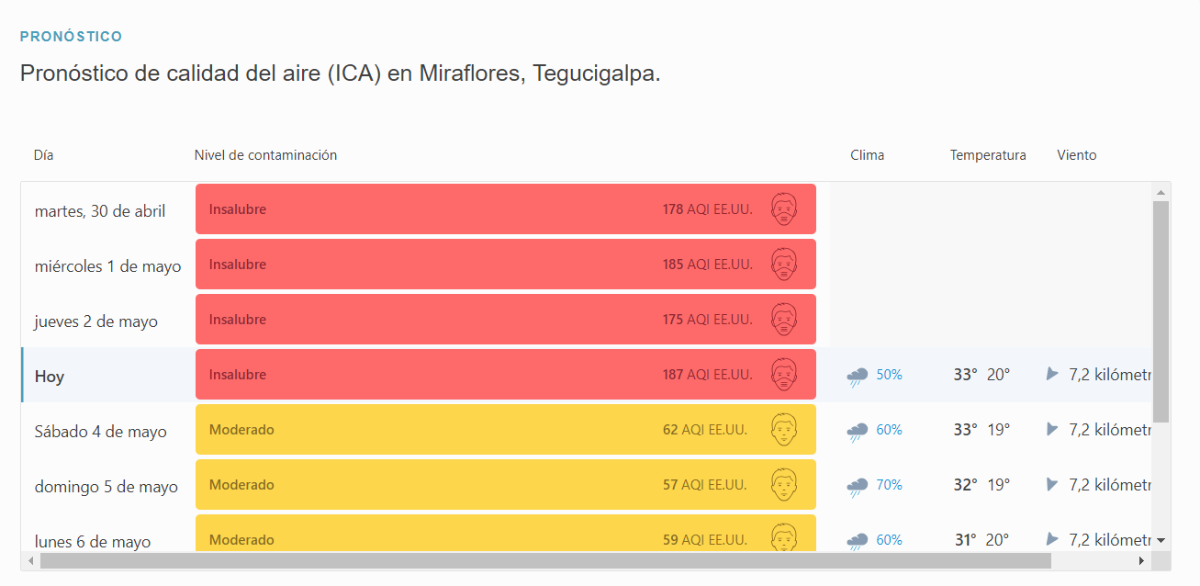Viewport: 1200px width, 586px height.
Task: Click the scroll down arrow of the forecast table
Action: (x=1161, y=540)
